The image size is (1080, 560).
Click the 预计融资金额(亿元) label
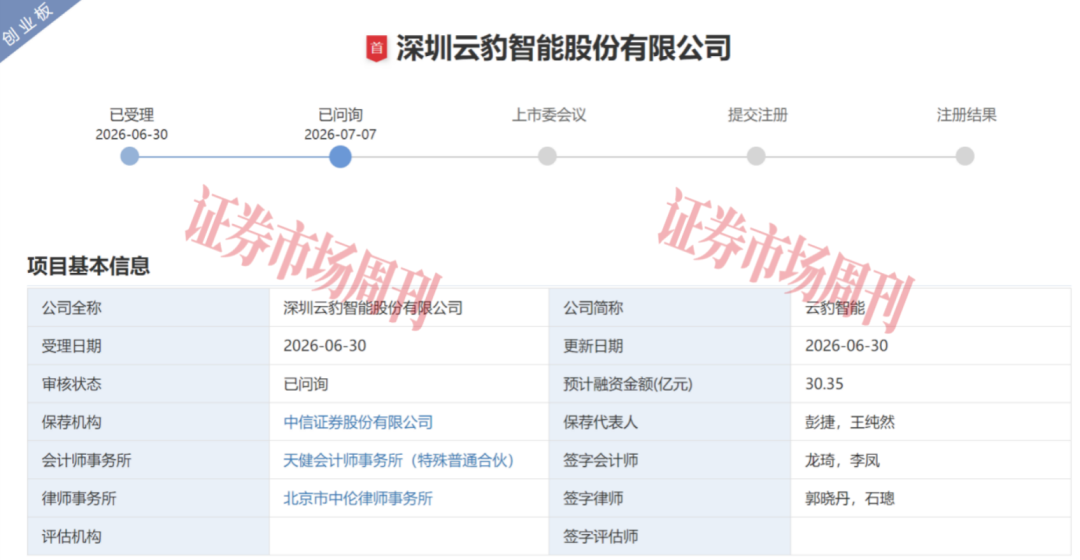point(628,384)
